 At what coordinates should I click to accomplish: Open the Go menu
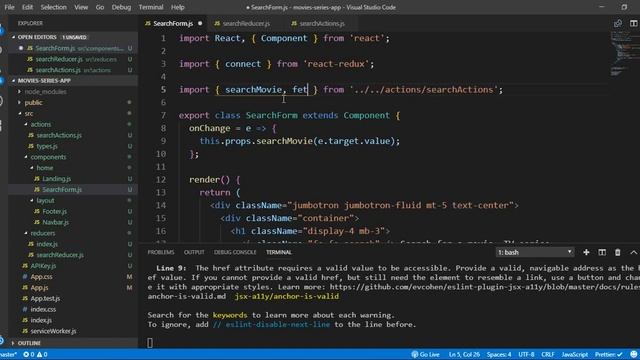(100, 7)
